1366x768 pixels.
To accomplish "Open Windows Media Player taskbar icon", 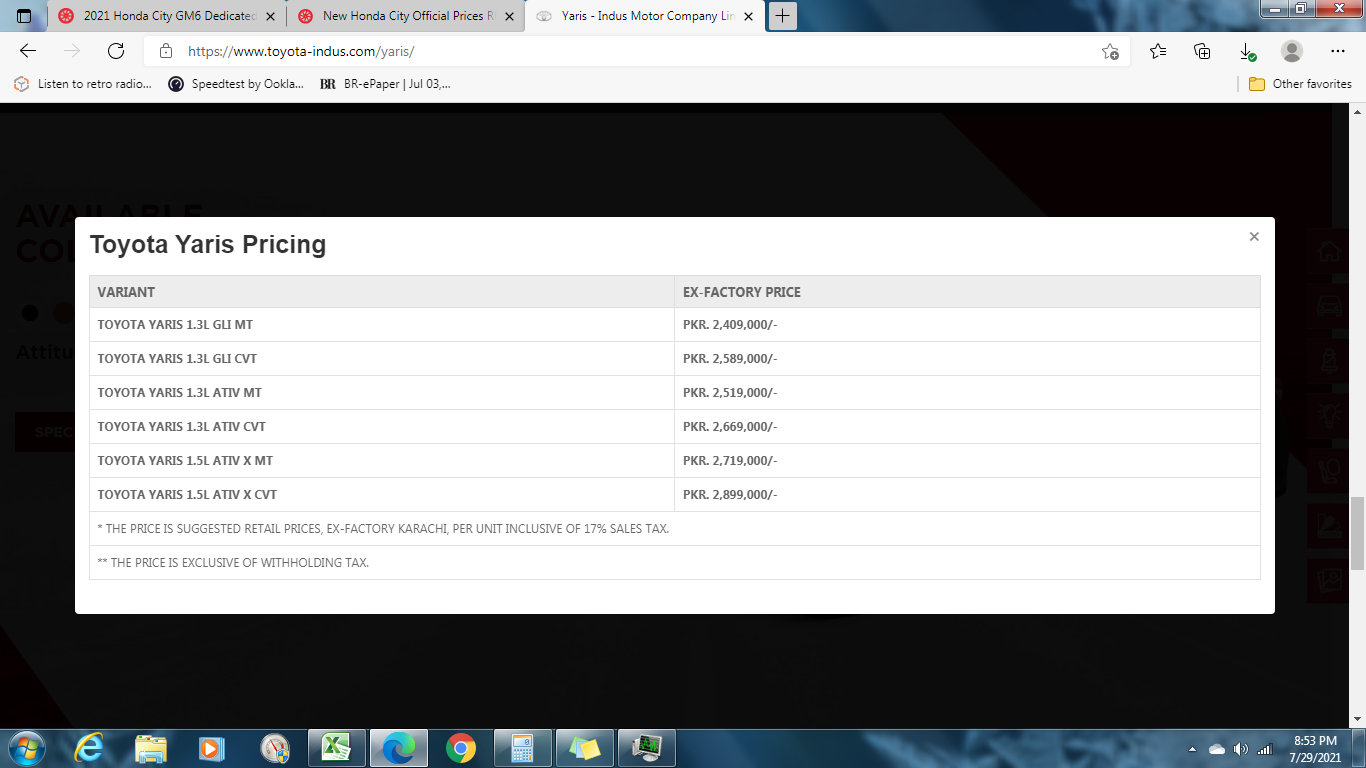I will tap(212, 748).
